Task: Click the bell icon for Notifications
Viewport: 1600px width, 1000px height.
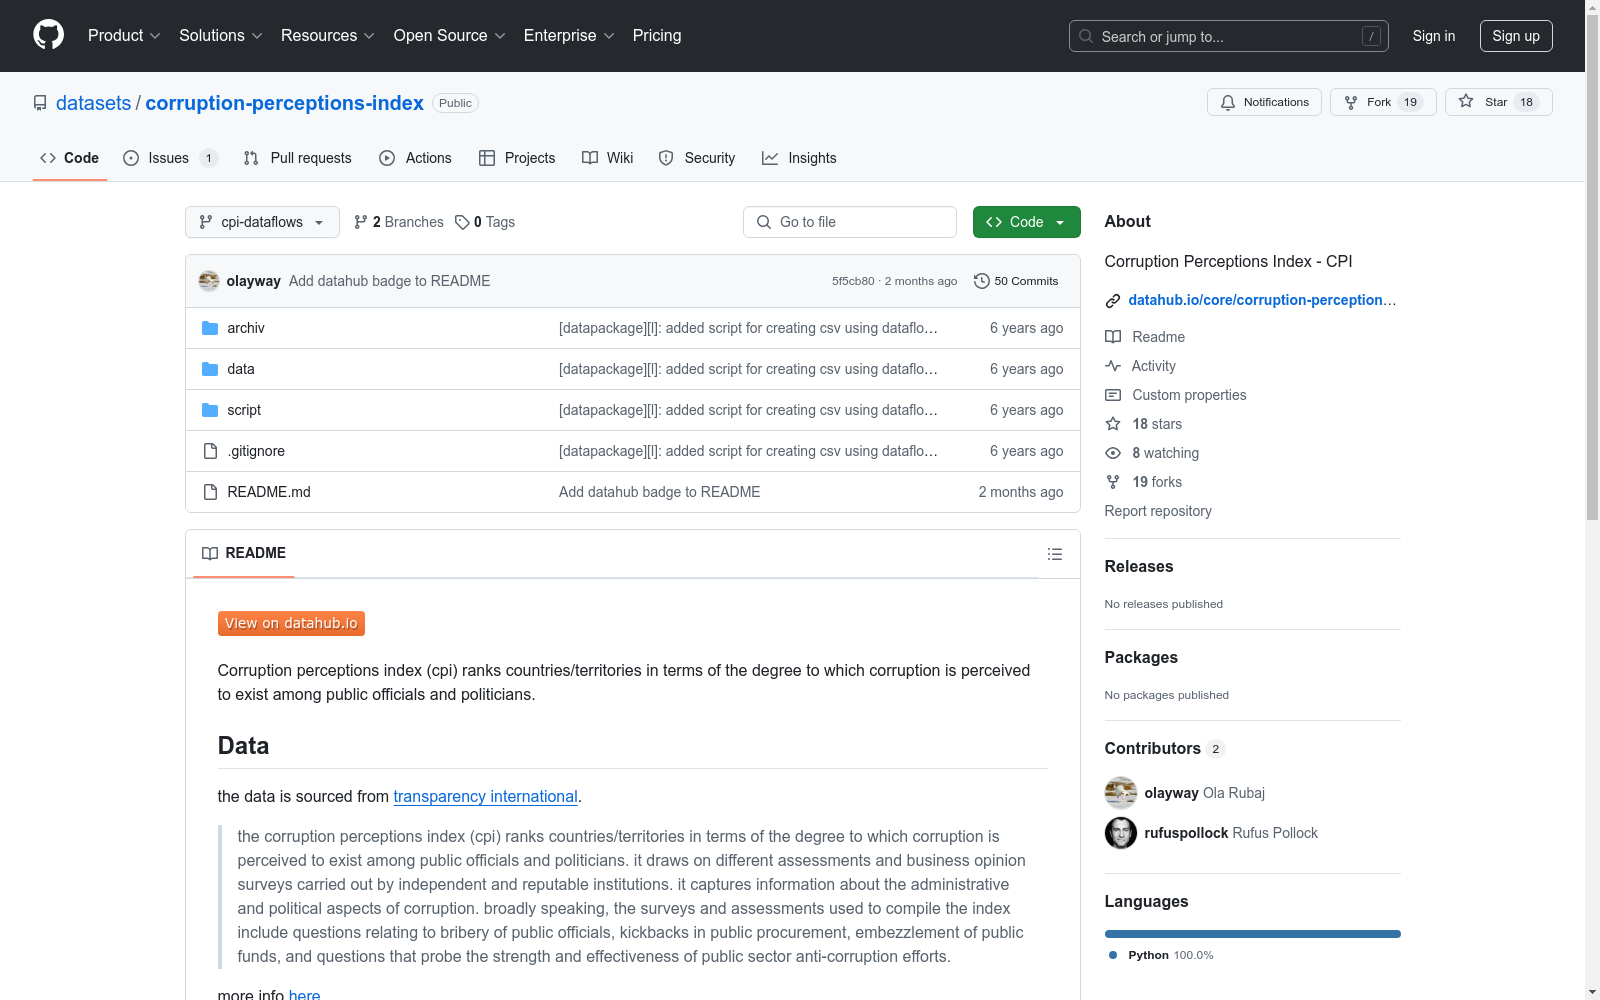Action: pos(1228,102)
